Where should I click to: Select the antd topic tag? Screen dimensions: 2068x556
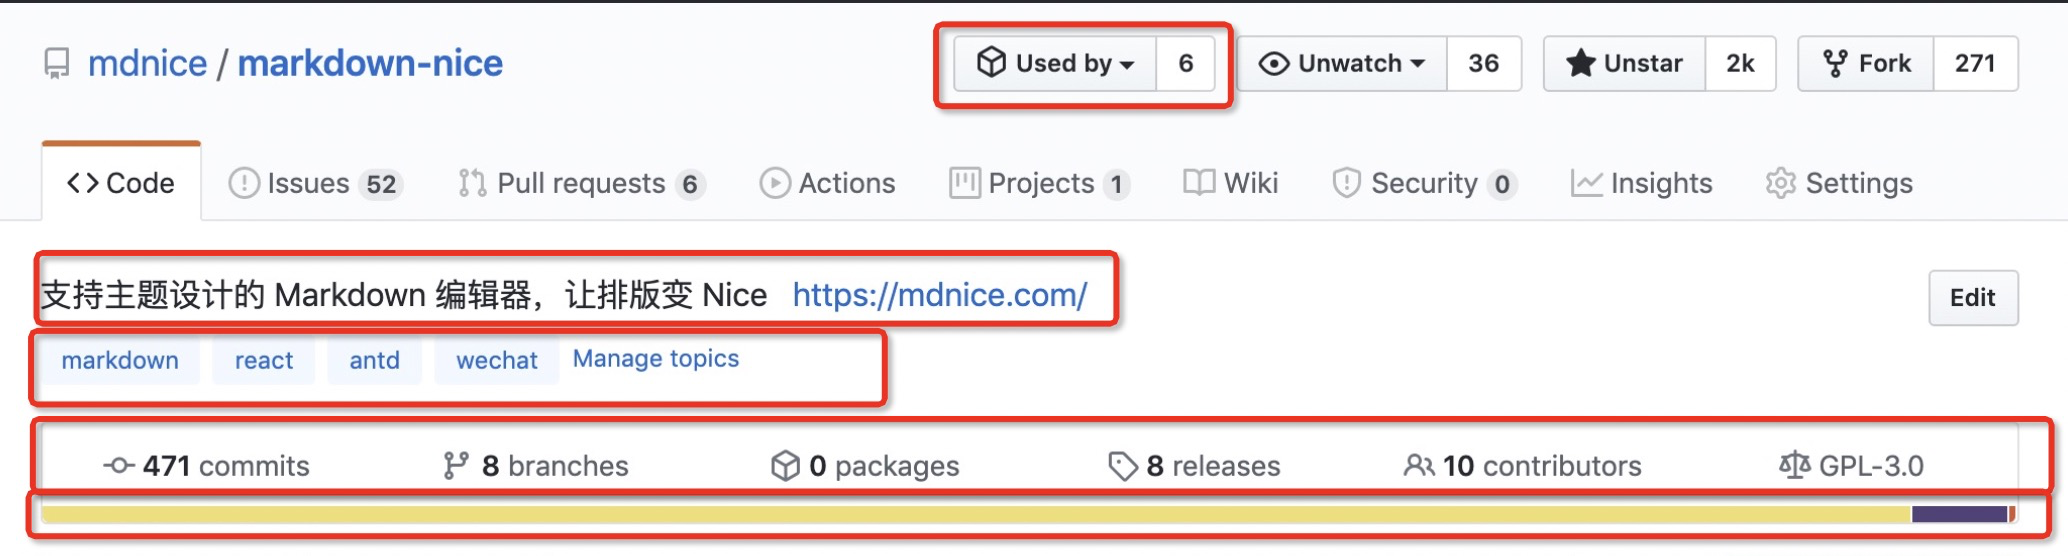(x=374, y=360)
